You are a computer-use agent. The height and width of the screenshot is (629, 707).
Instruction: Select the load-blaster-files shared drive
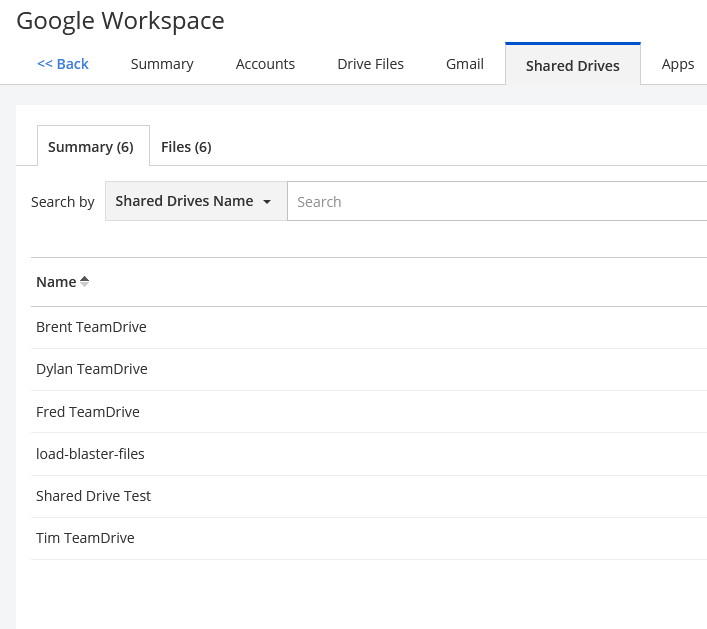pos(369,454)
